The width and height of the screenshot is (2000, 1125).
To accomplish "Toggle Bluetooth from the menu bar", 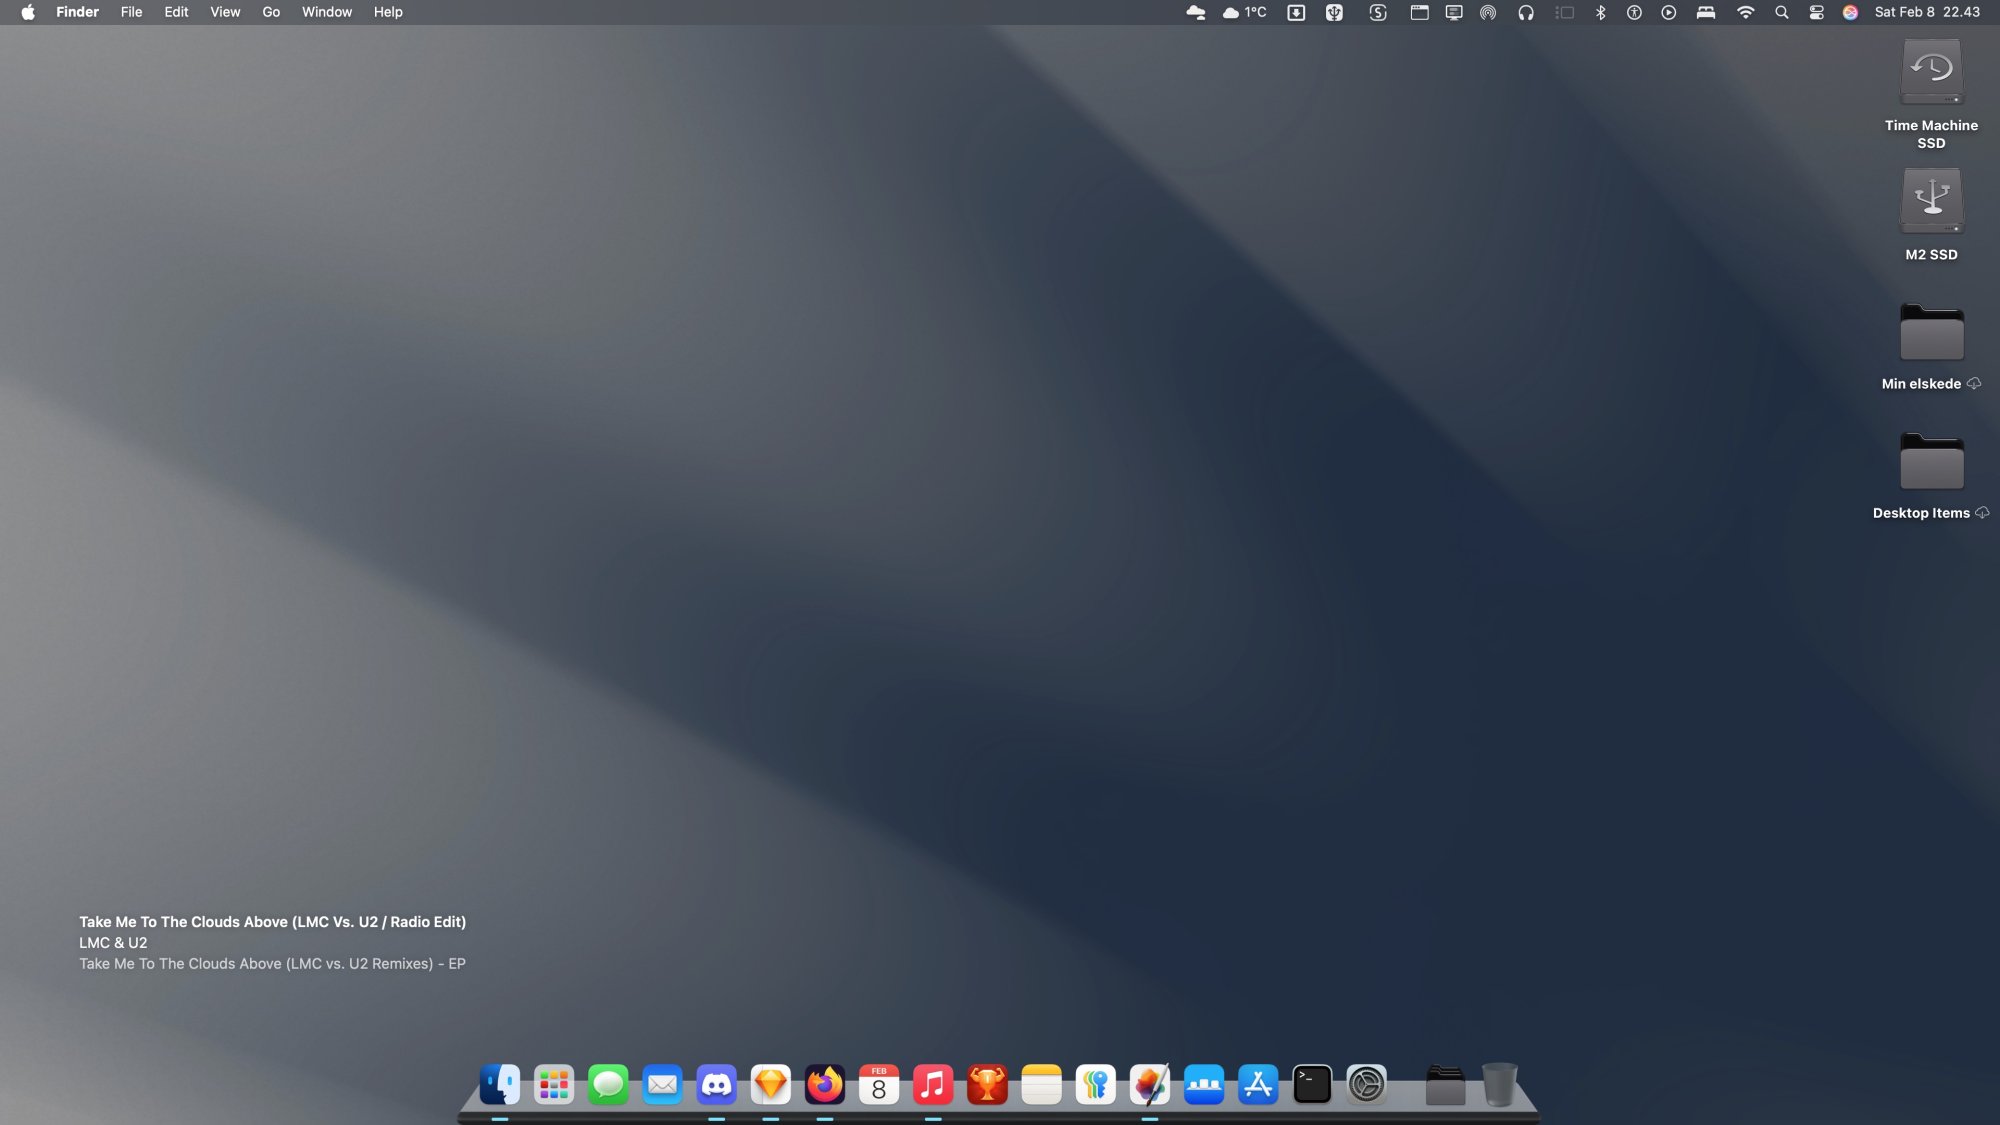I will pyautogui.click(x=1599, y=12).
